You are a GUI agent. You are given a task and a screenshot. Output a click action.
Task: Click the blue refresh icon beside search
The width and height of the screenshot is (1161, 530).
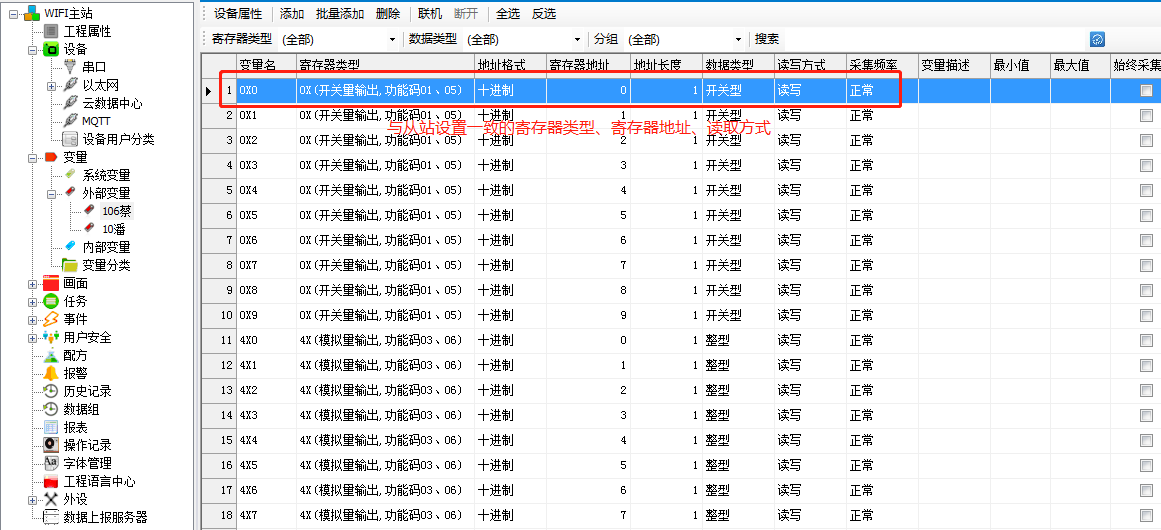pyautogui.click(x=1097, y=39)
